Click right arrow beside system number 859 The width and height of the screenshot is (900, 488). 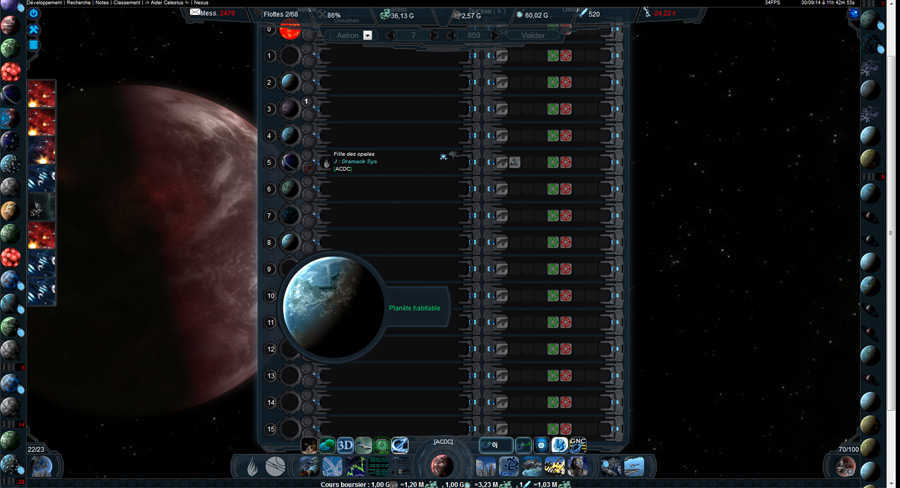pyautogui.click(x=492, y=35)
